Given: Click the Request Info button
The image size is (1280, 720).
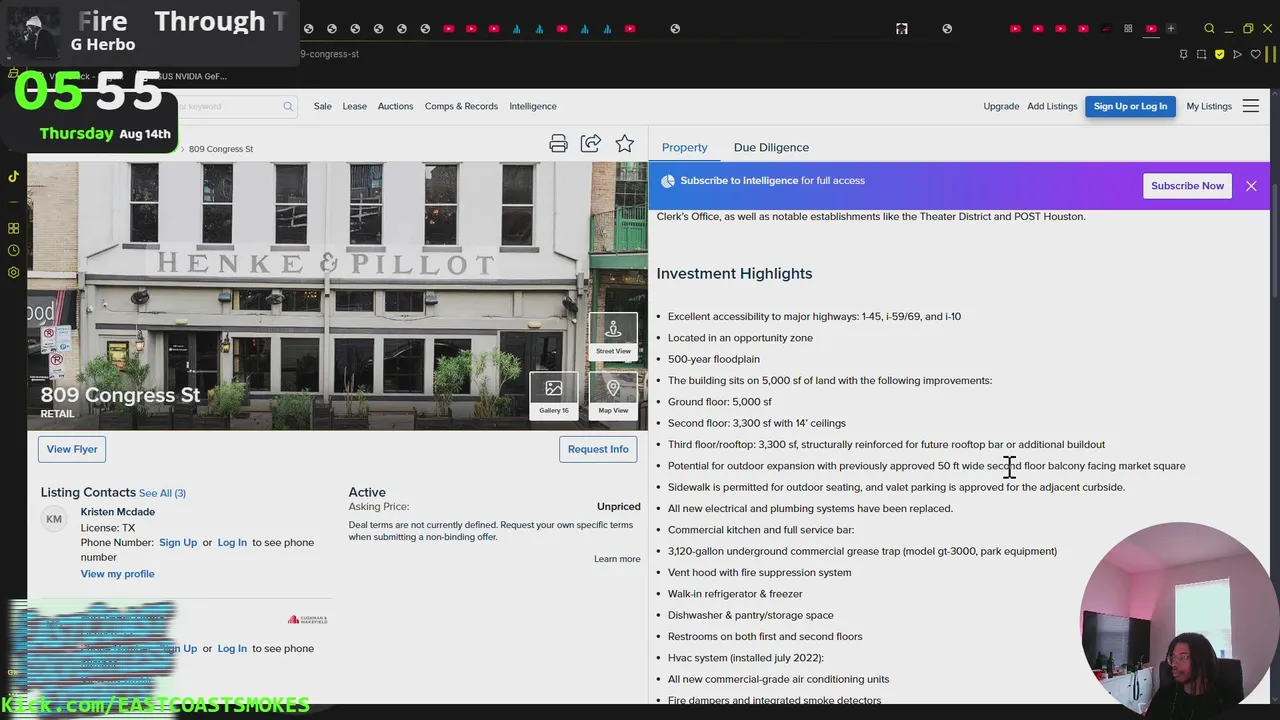Looking at the screenshot, I should coord(598,449).
